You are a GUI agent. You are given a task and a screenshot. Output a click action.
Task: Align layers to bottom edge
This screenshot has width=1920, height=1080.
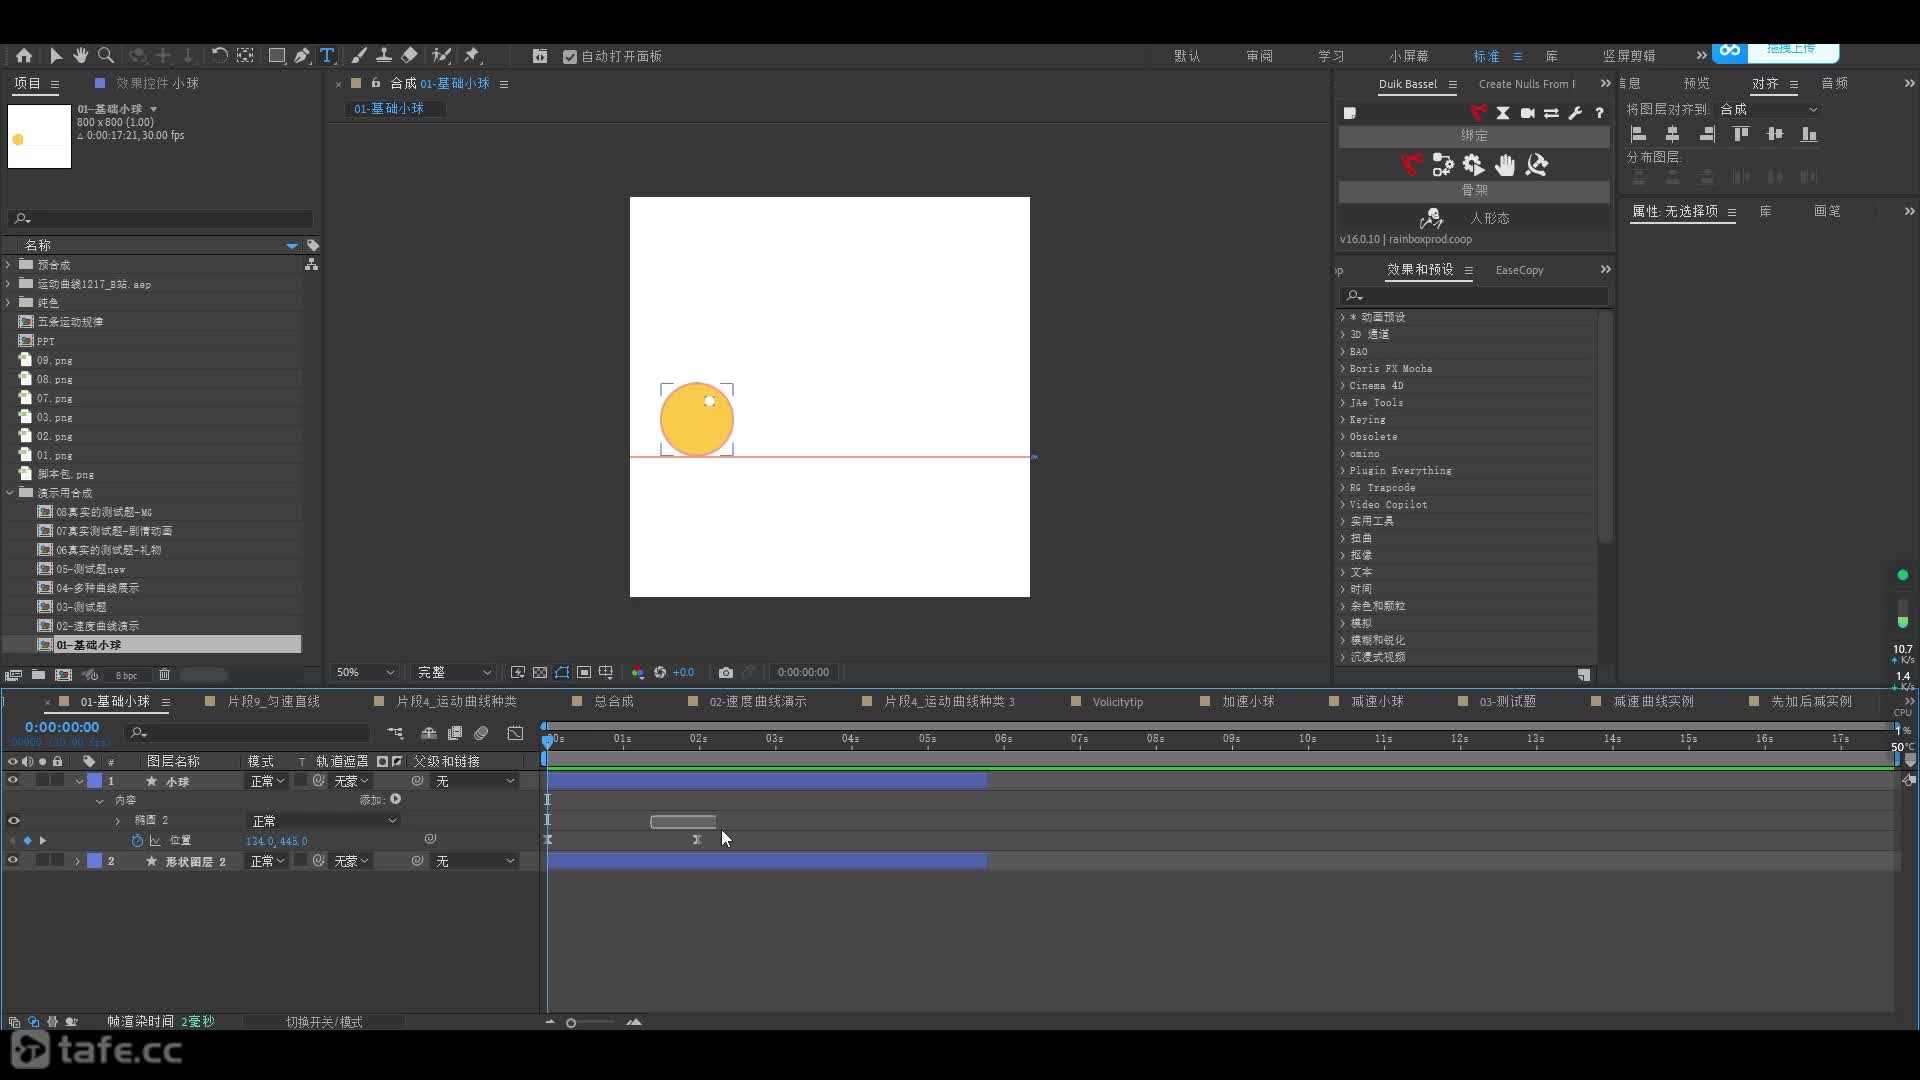(1809, 134)
